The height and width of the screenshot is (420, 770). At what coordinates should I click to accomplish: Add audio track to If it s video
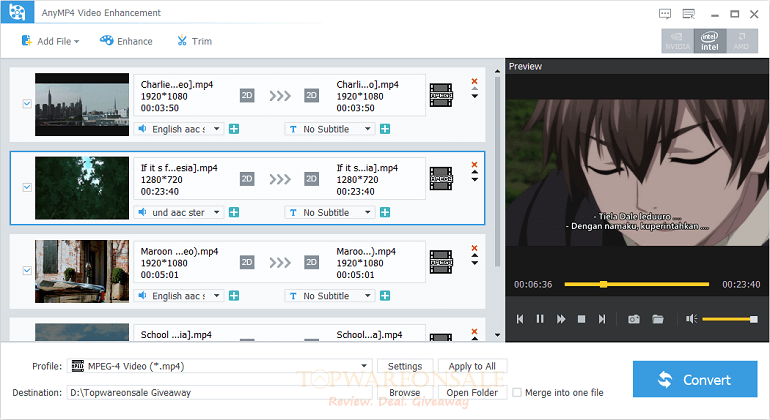click(234, 213)
